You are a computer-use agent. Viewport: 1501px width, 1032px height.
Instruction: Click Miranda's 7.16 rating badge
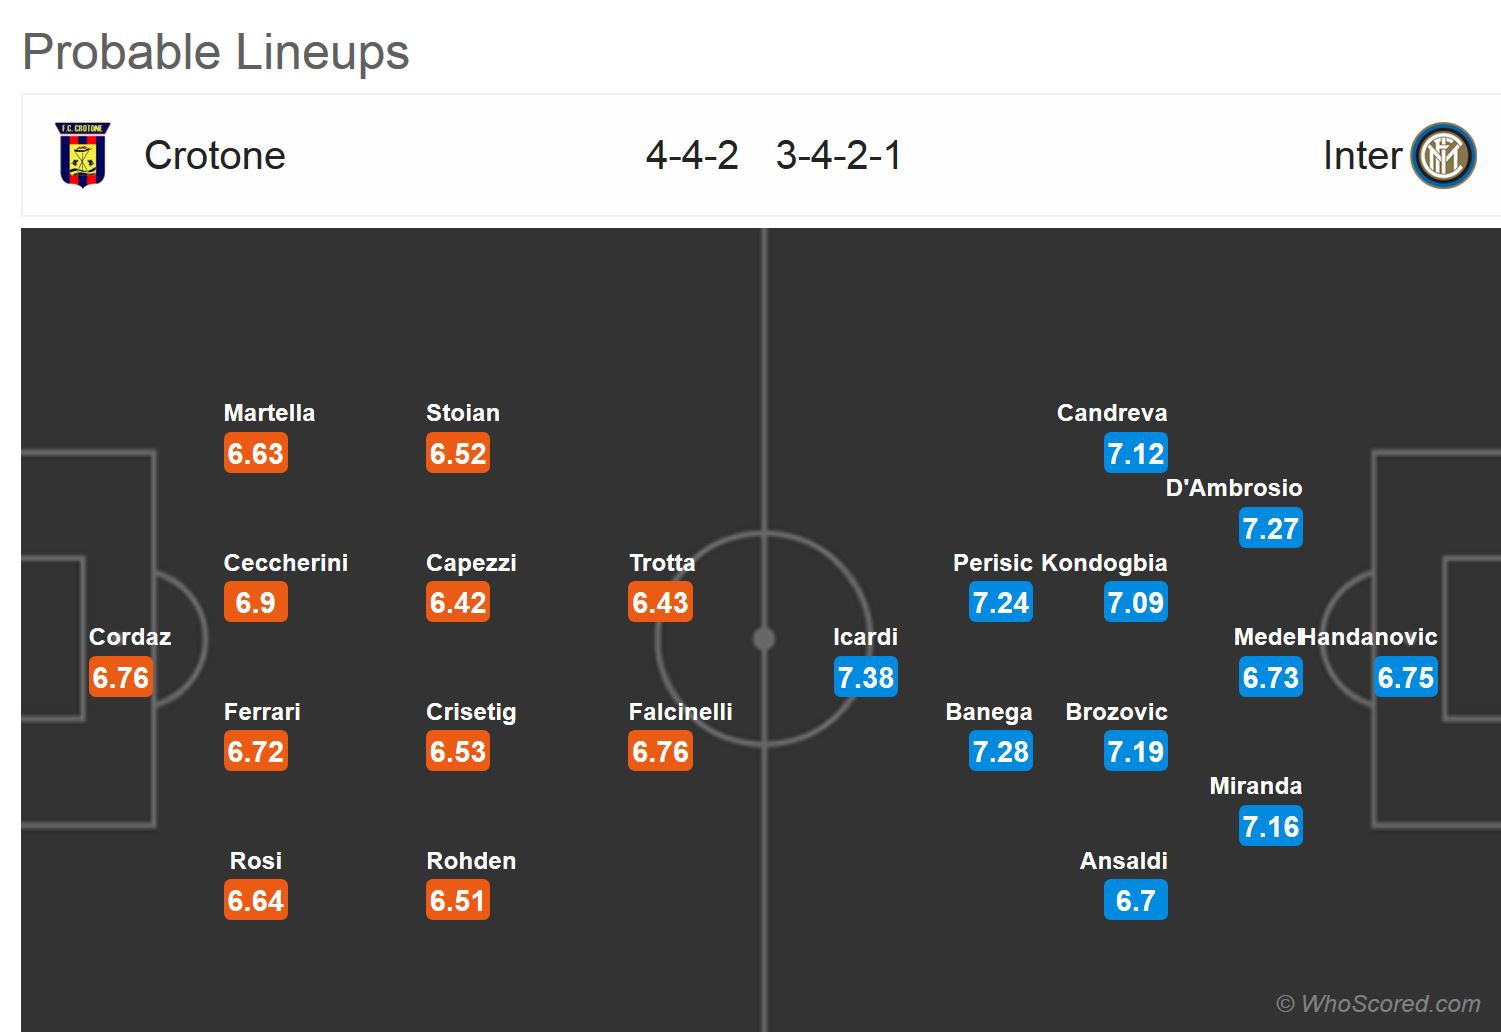1270,826
